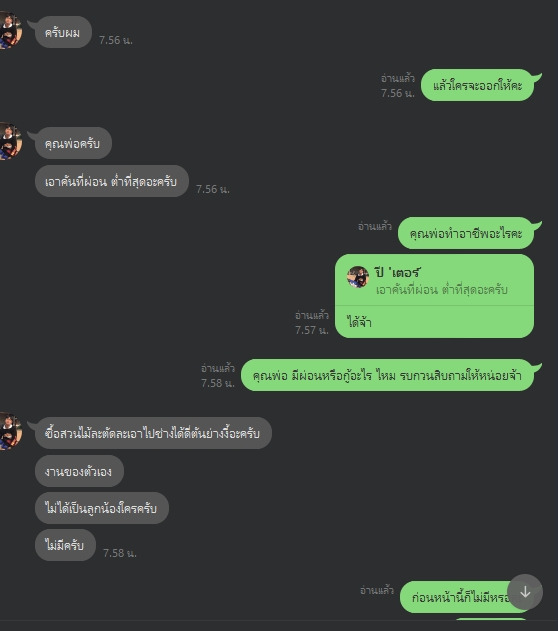Click small avatar inside quoted reply

(x=358, y=277)
